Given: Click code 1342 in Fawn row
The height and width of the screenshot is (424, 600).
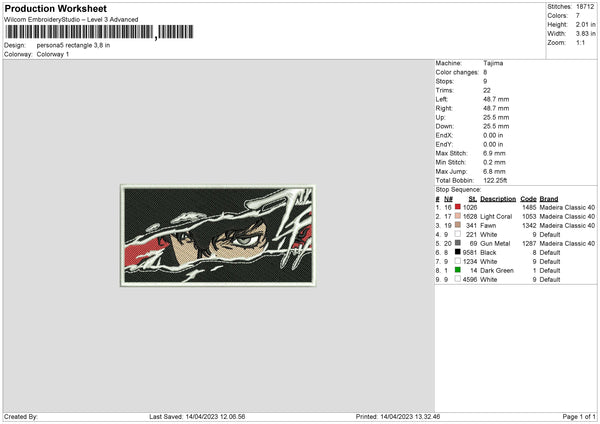Looking at the screenshot, I should (x=529, y=225).
